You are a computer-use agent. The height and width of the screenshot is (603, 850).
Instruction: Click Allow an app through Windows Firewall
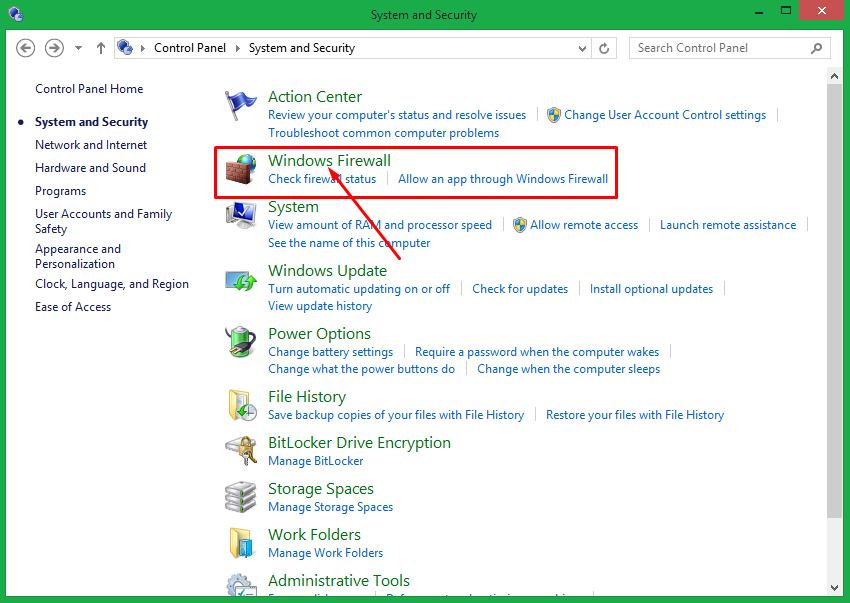click(x=503, y=179)
